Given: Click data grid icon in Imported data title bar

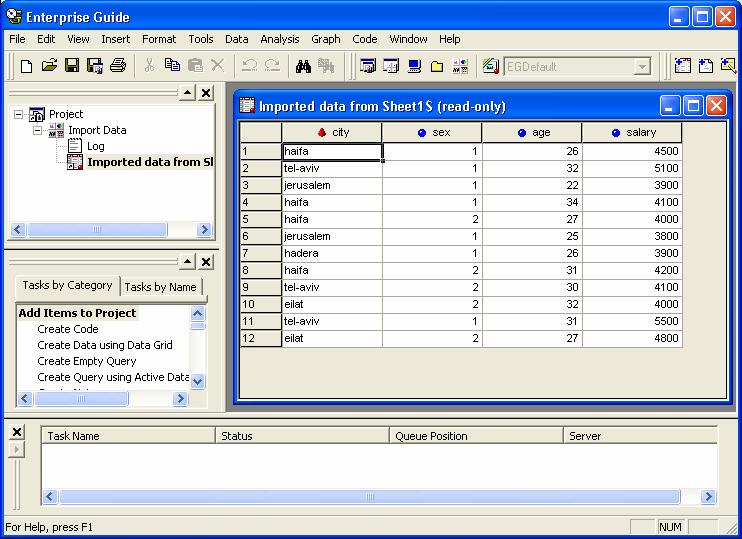Looking at the screenshot, I should click(x=247, y=106).
